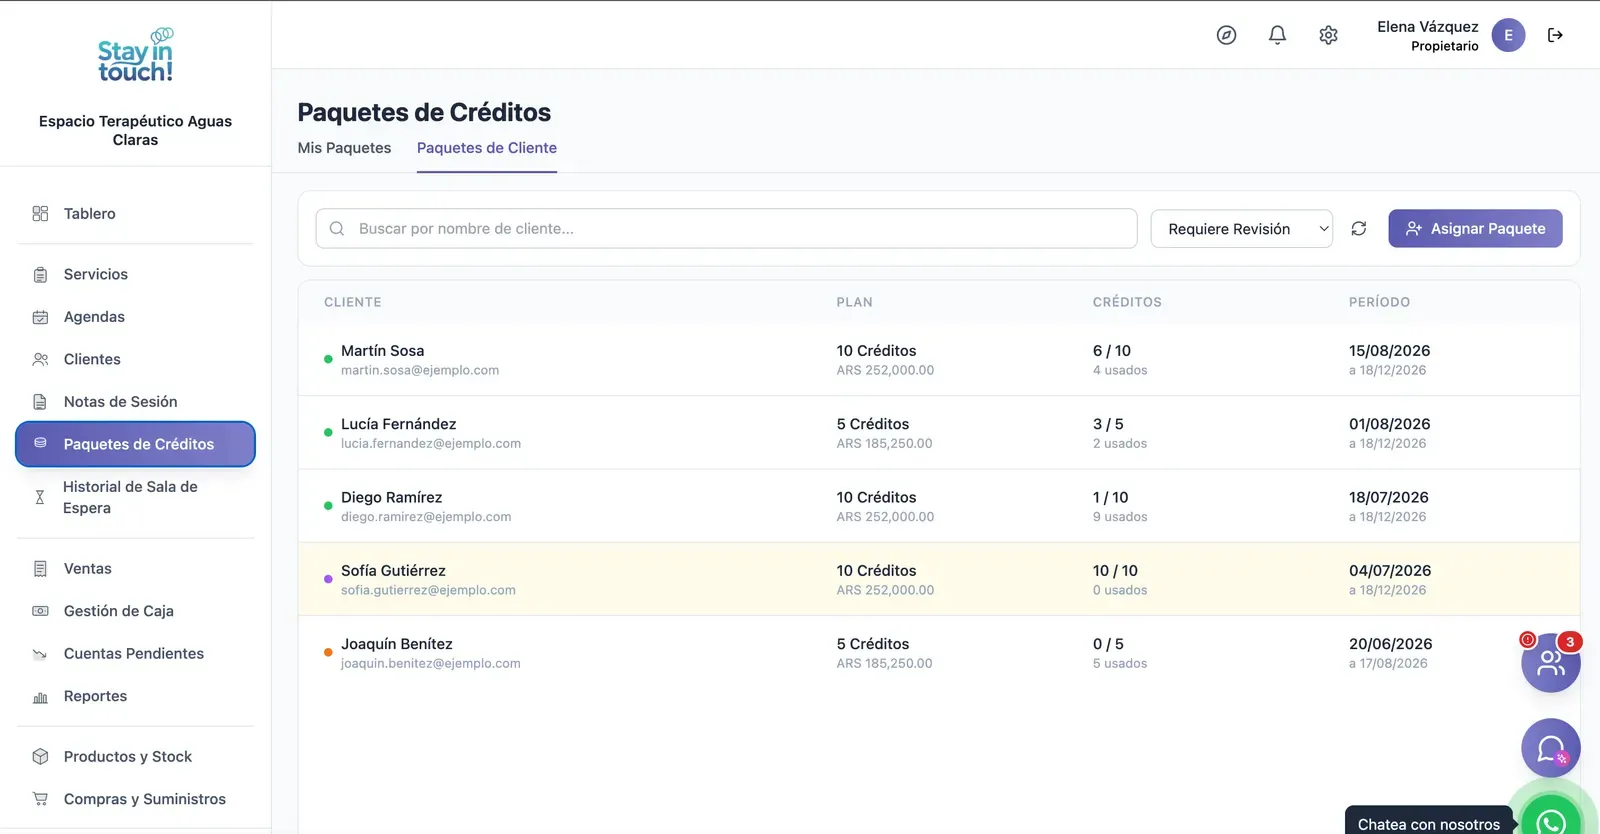Select the highlighted Sofía Gutiérrez client name
Screen dimensions: 1600x834
tap(394, 571)
